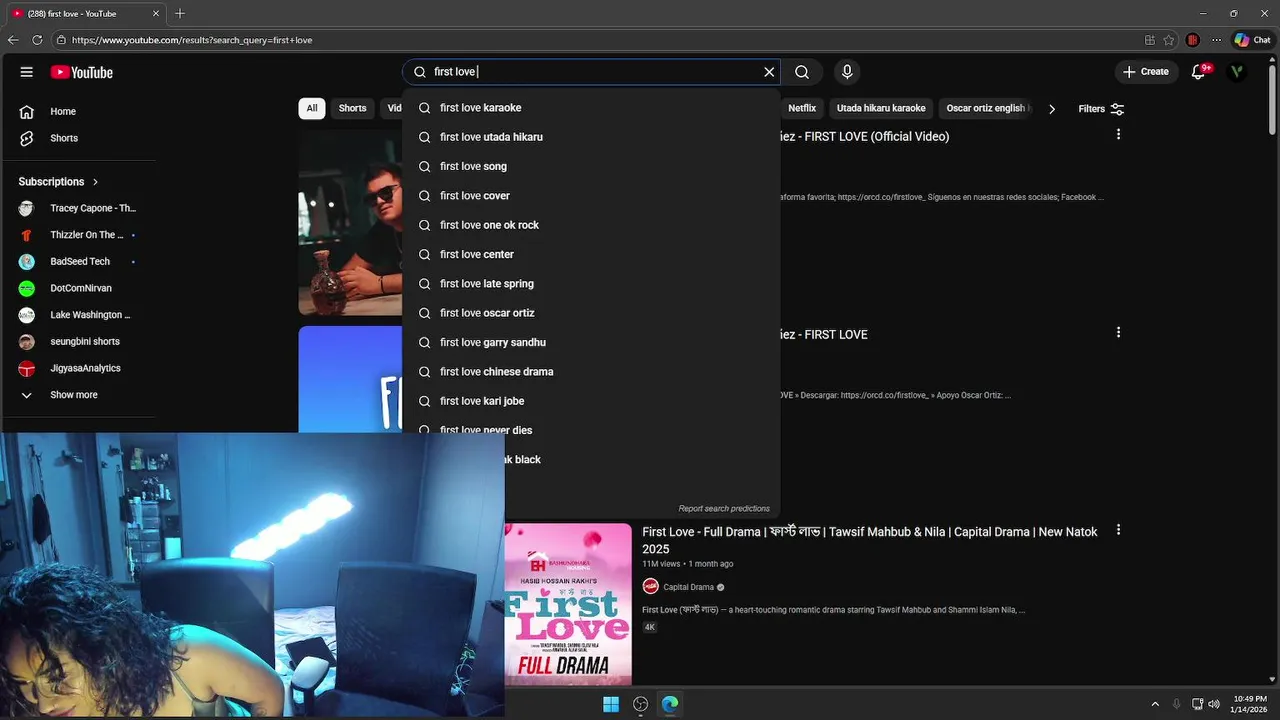This screenshot has height=720, width=1280.
Task: Choose suggestion first love song
Action: (x=591, y=166)
